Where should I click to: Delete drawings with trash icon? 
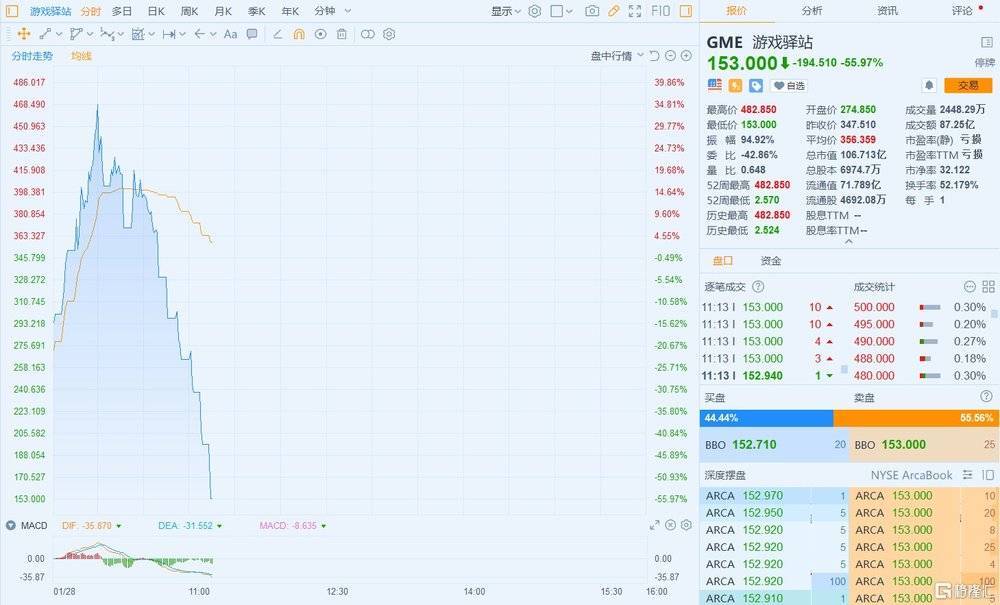(x=342, y=34)
